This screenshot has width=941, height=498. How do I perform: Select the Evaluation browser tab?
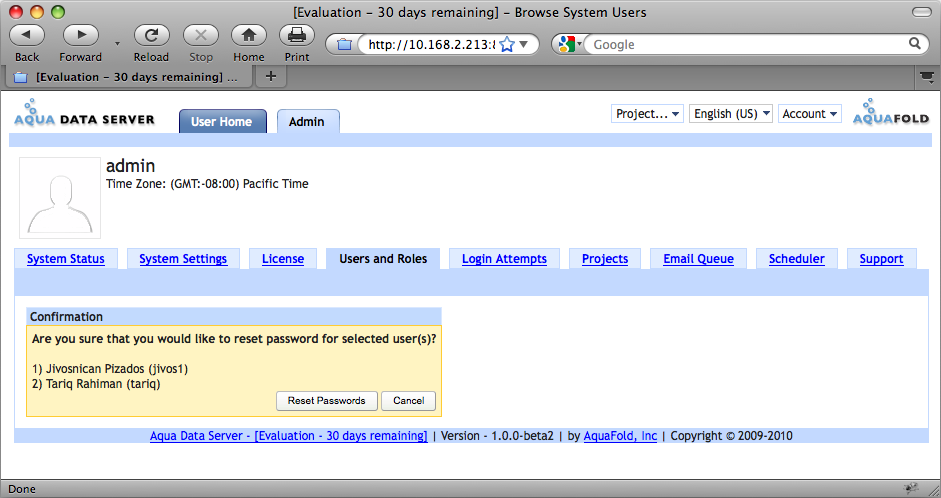[x=128, y=77]
